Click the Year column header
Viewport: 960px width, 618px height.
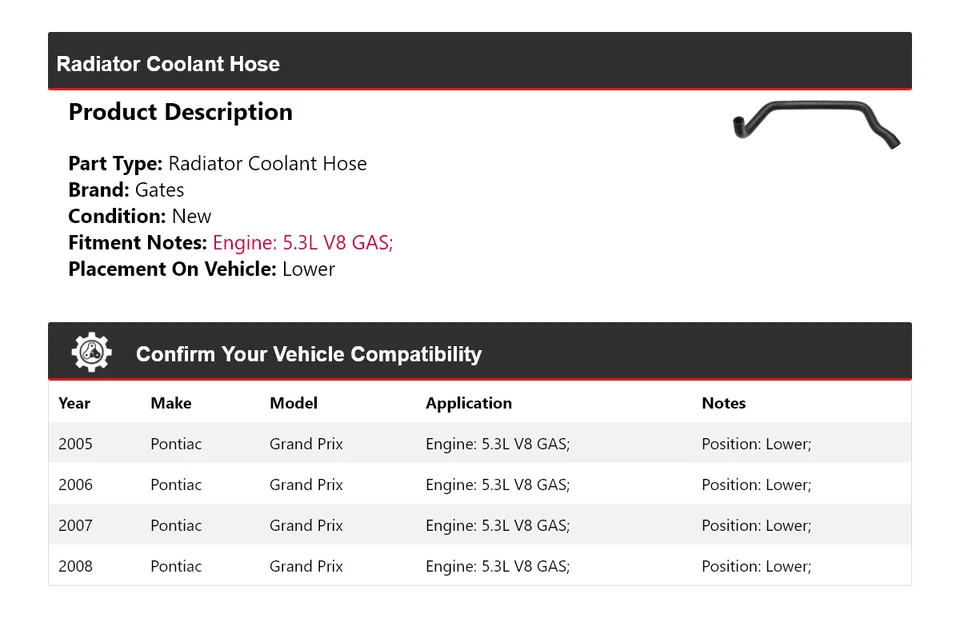[74, 403]
